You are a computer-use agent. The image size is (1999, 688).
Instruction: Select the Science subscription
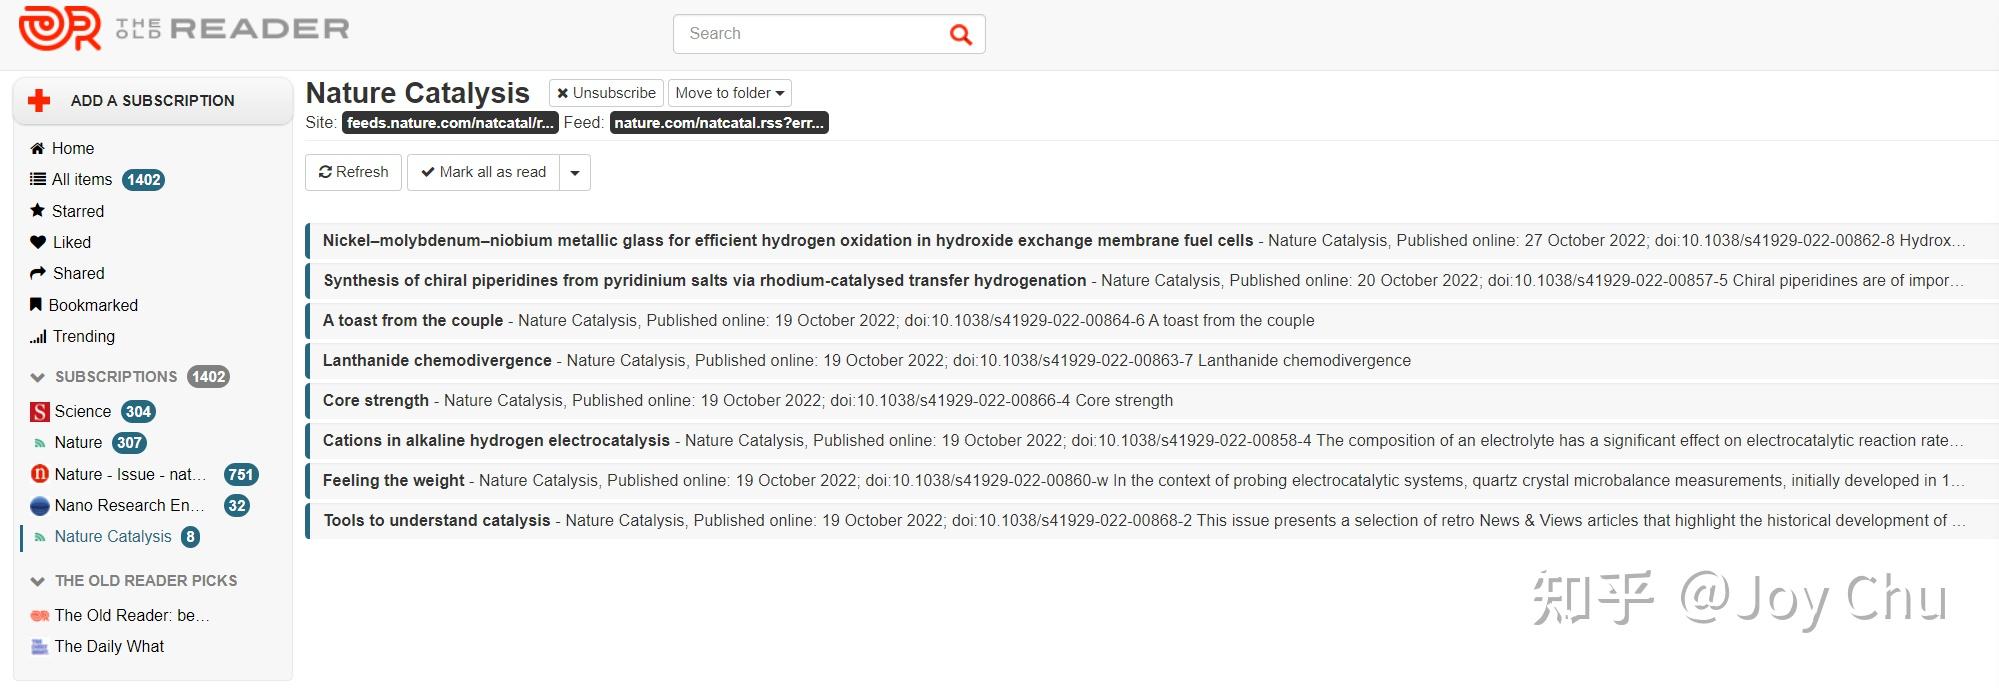[x=82, y=411]
